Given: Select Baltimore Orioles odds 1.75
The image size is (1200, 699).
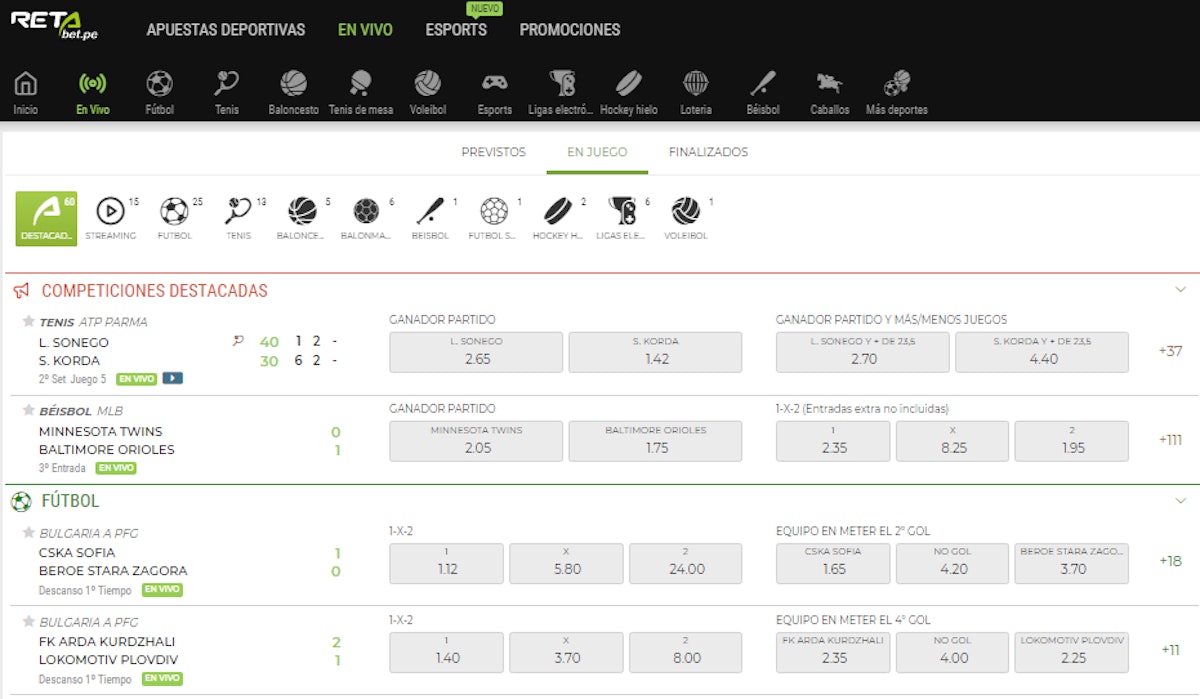Looking at the screenshot, I should tap(655, 441).
